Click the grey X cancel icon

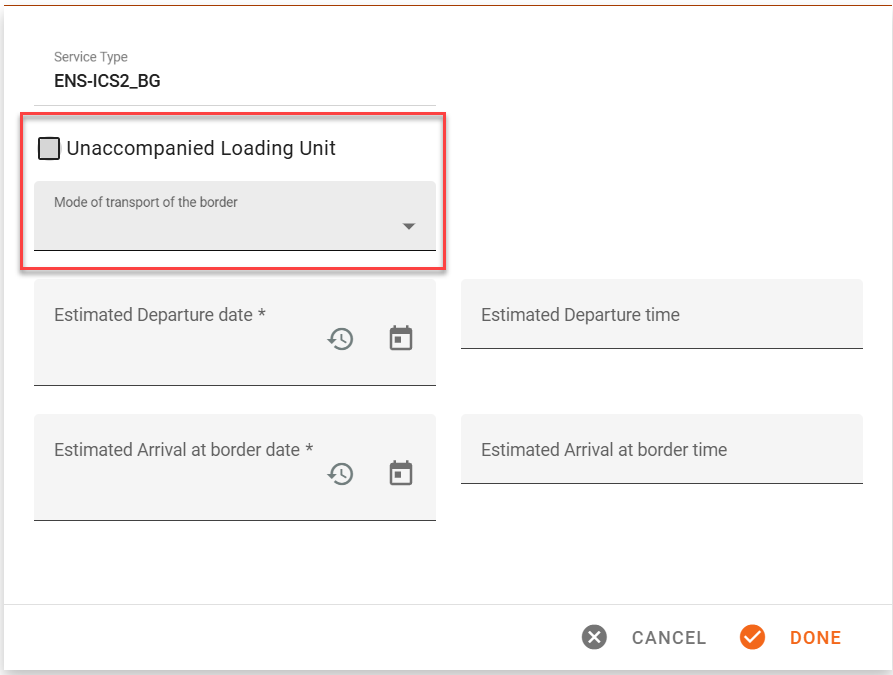point(594,637)
